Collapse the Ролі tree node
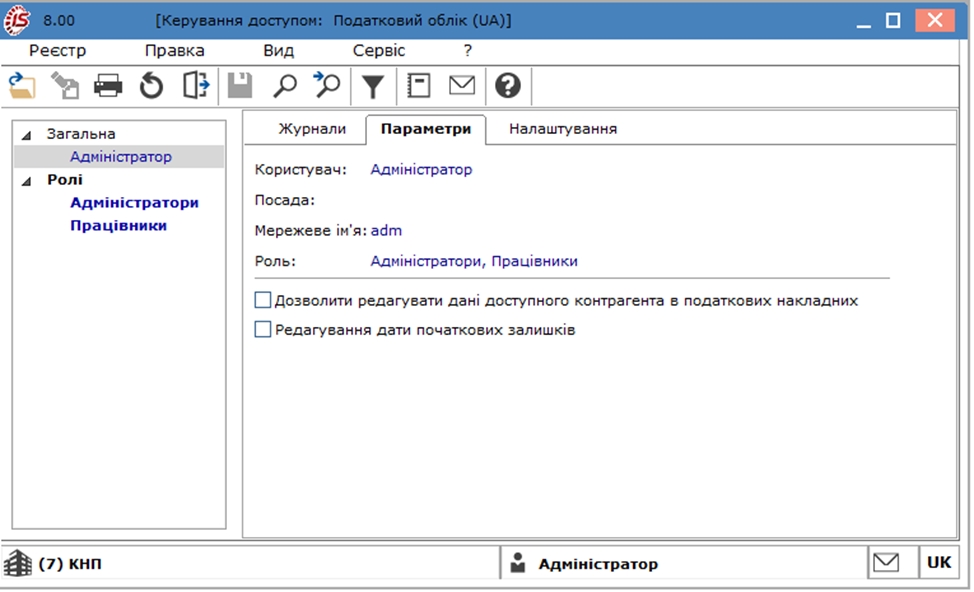 tap(27, 181)
